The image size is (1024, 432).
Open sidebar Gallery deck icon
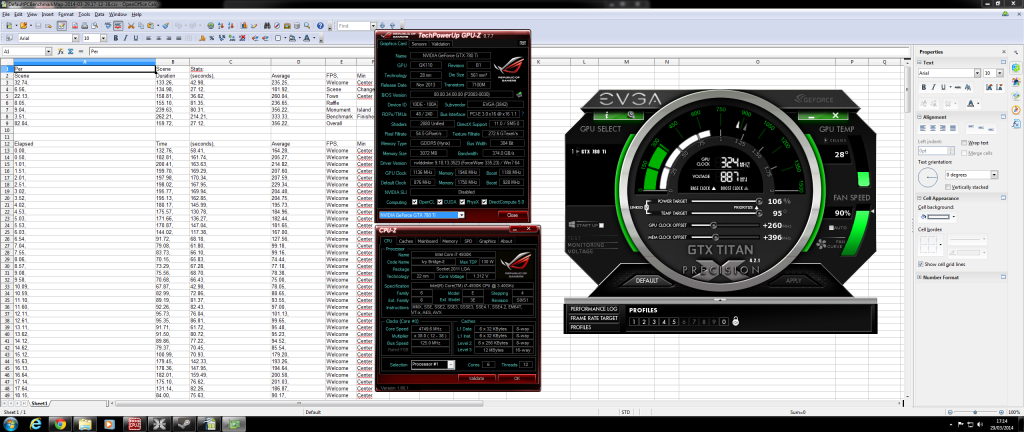(x=1016, y=95)
